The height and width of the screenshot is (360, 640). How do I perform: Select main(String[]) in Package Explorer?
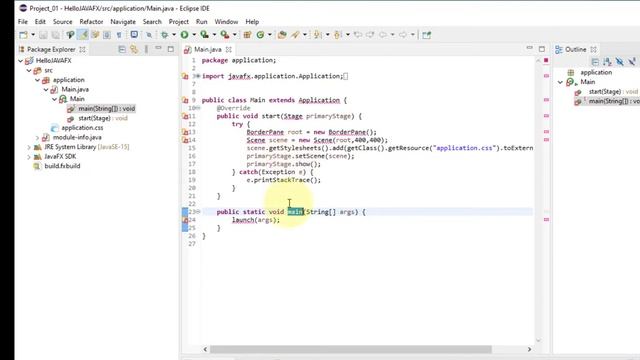(x=107, y=109)
